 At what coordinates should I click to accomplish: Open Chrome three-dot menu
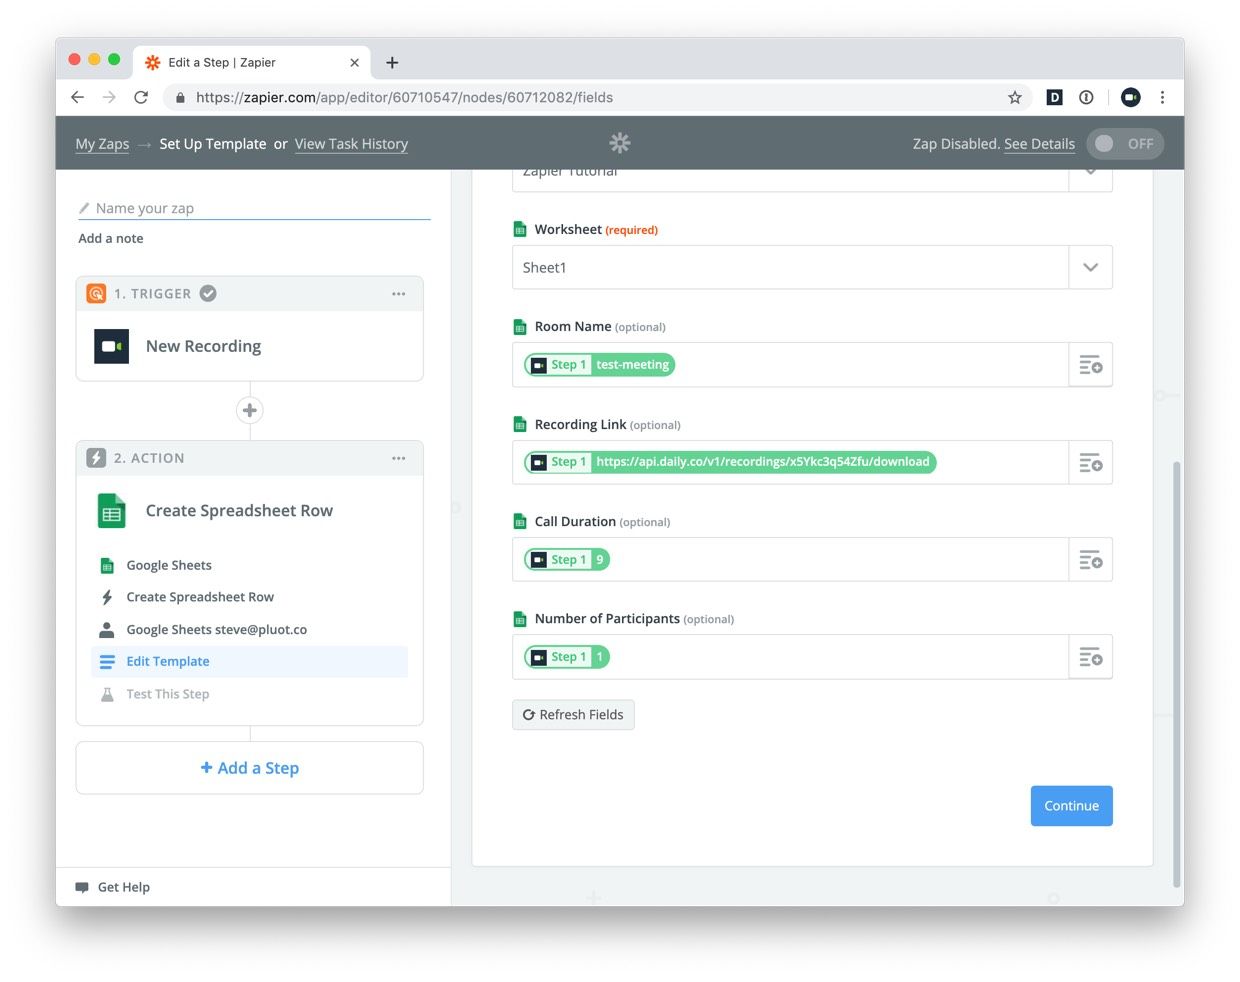pos(1162,97)
